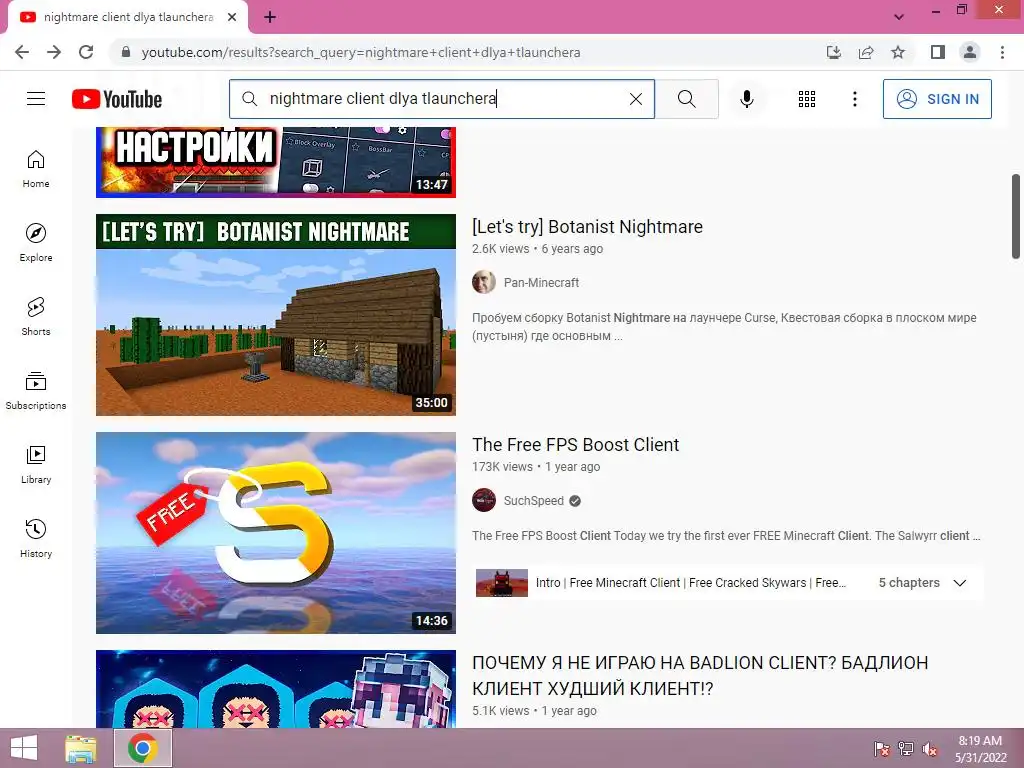Reload the page
The width and height of the screenshot is (1024, 768).
[86, 52]
